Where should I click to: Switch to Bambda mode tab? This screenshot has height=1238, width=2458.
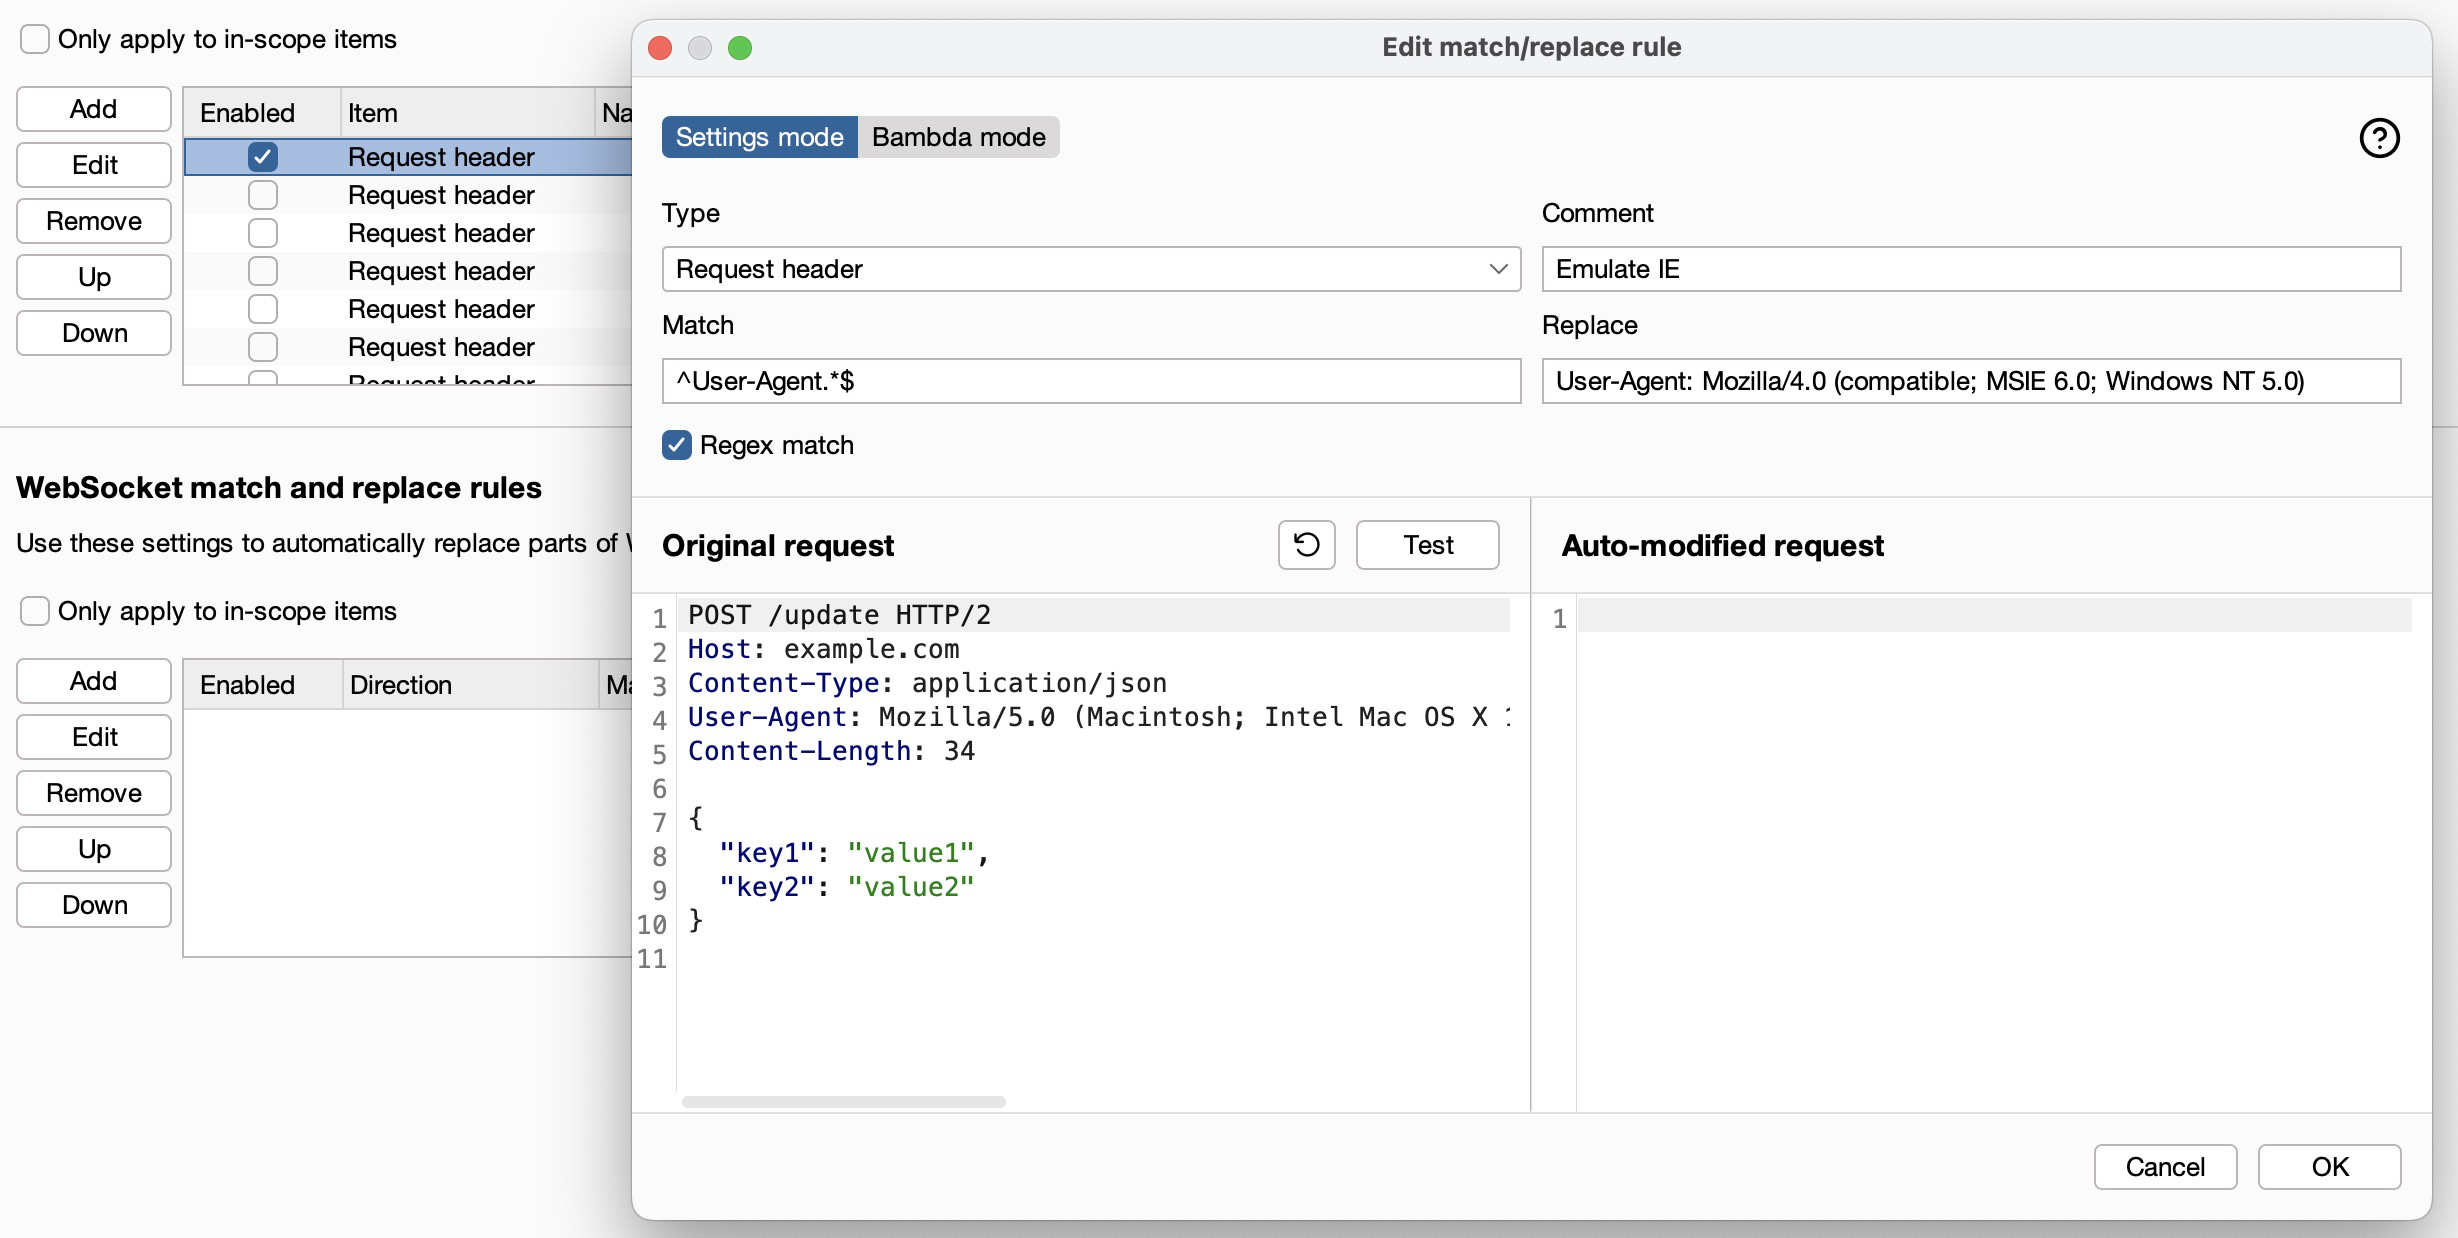[958, 137]
